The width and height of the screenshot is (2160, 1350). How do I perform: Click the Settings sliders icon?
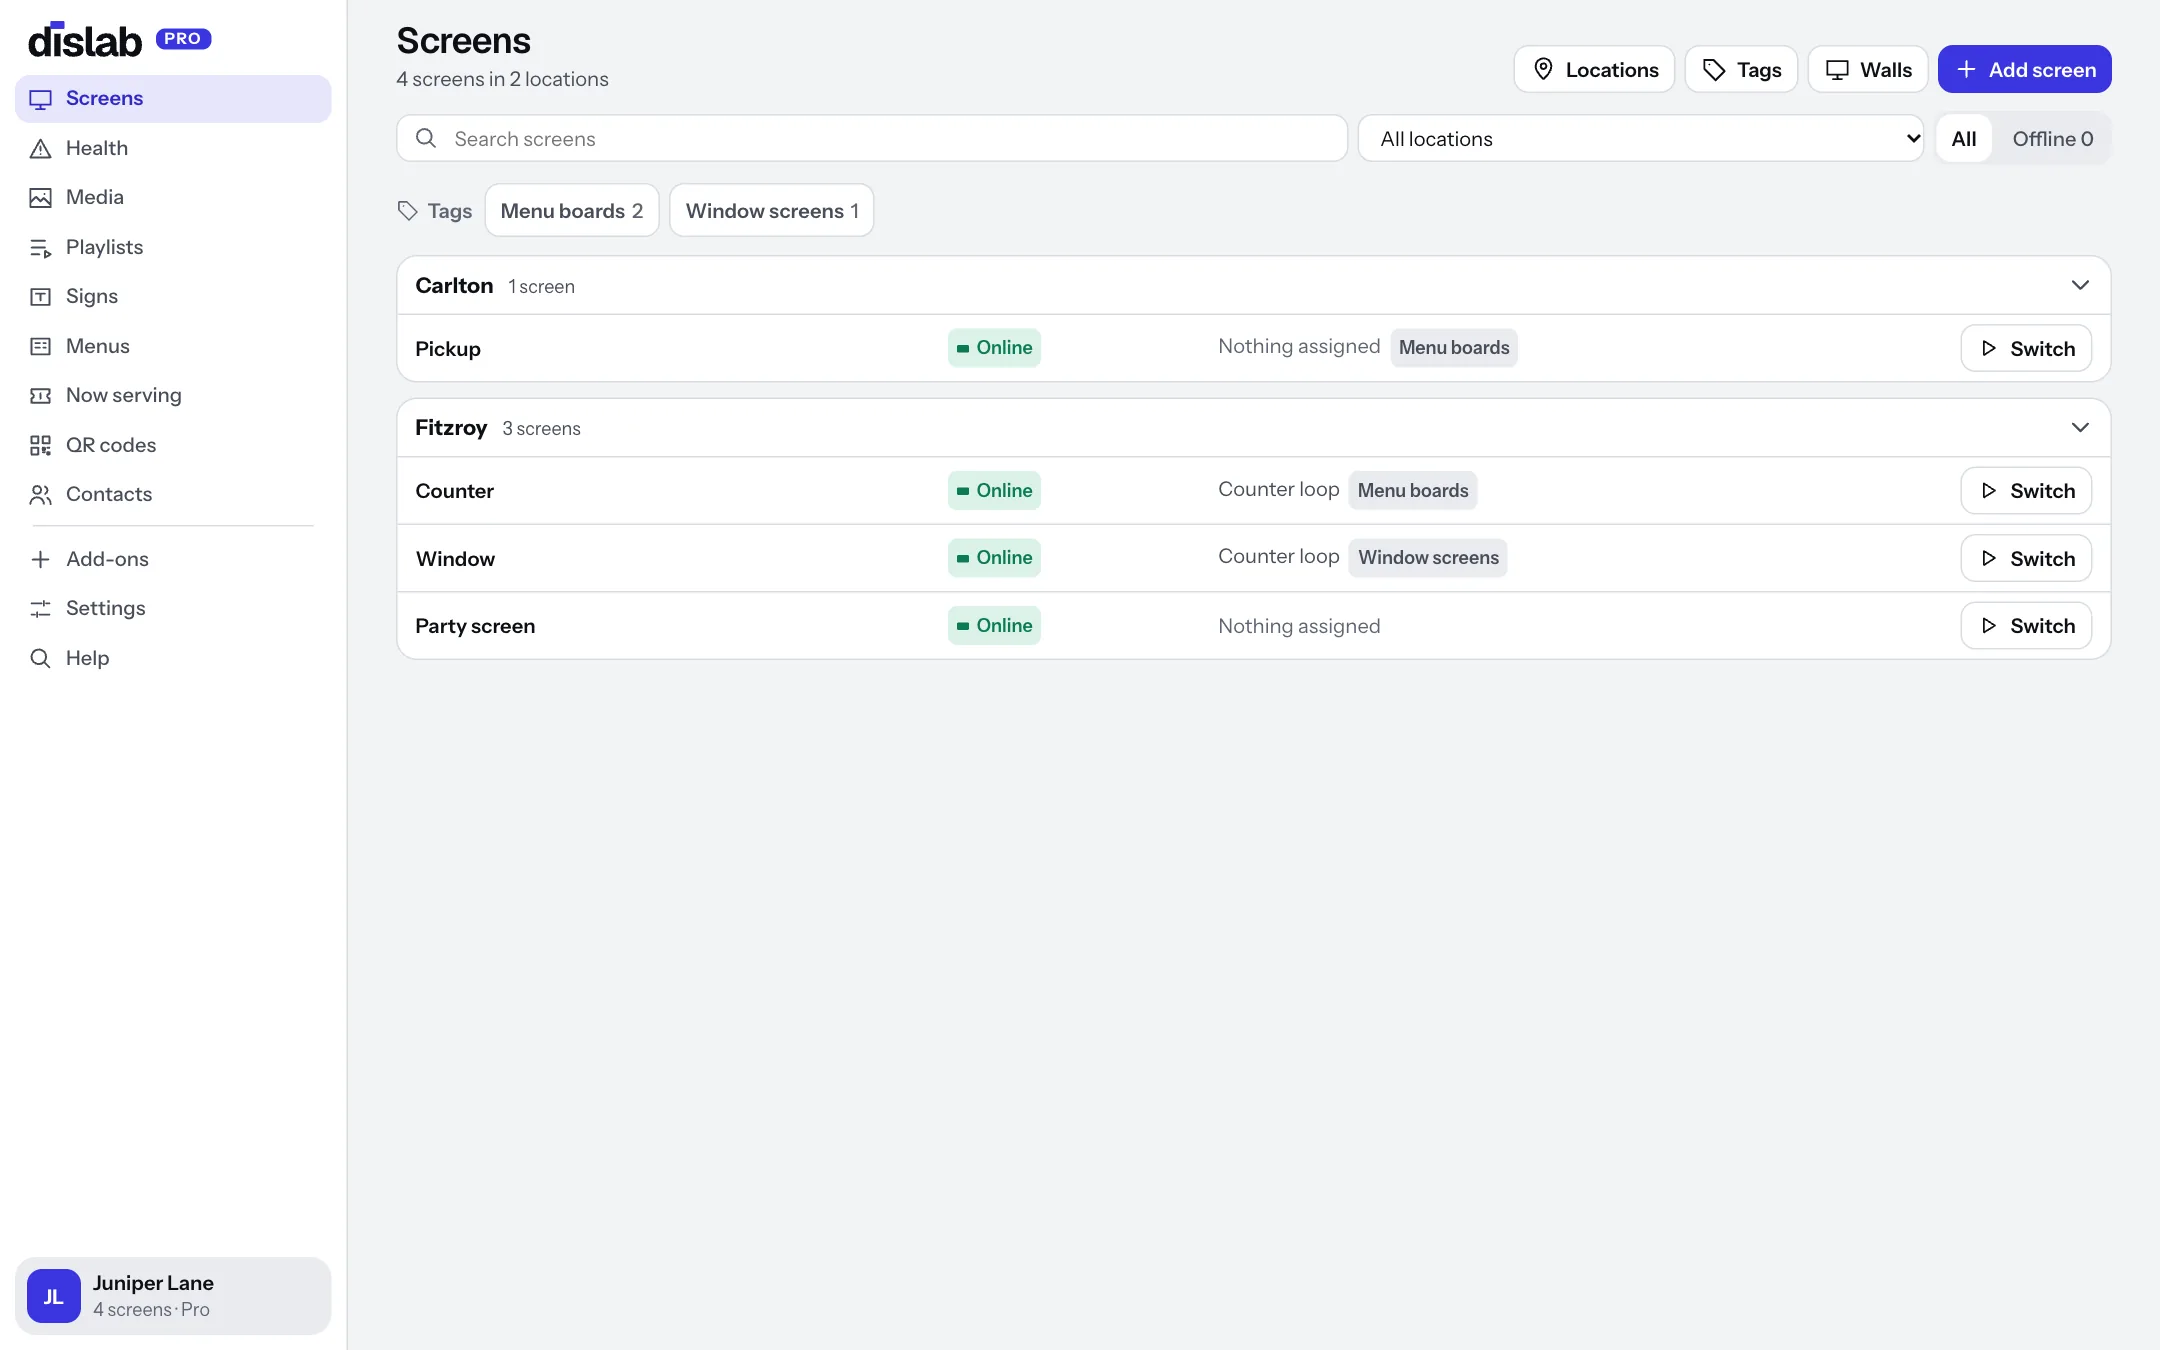[x=40, y=609]
